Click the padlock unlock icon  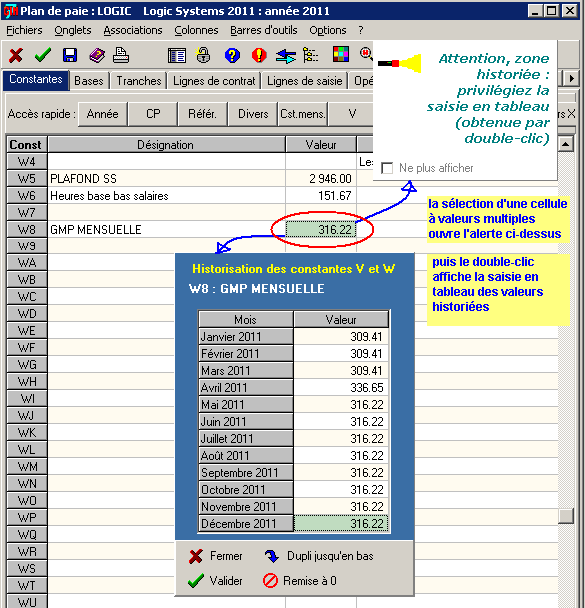coord(204,55)
